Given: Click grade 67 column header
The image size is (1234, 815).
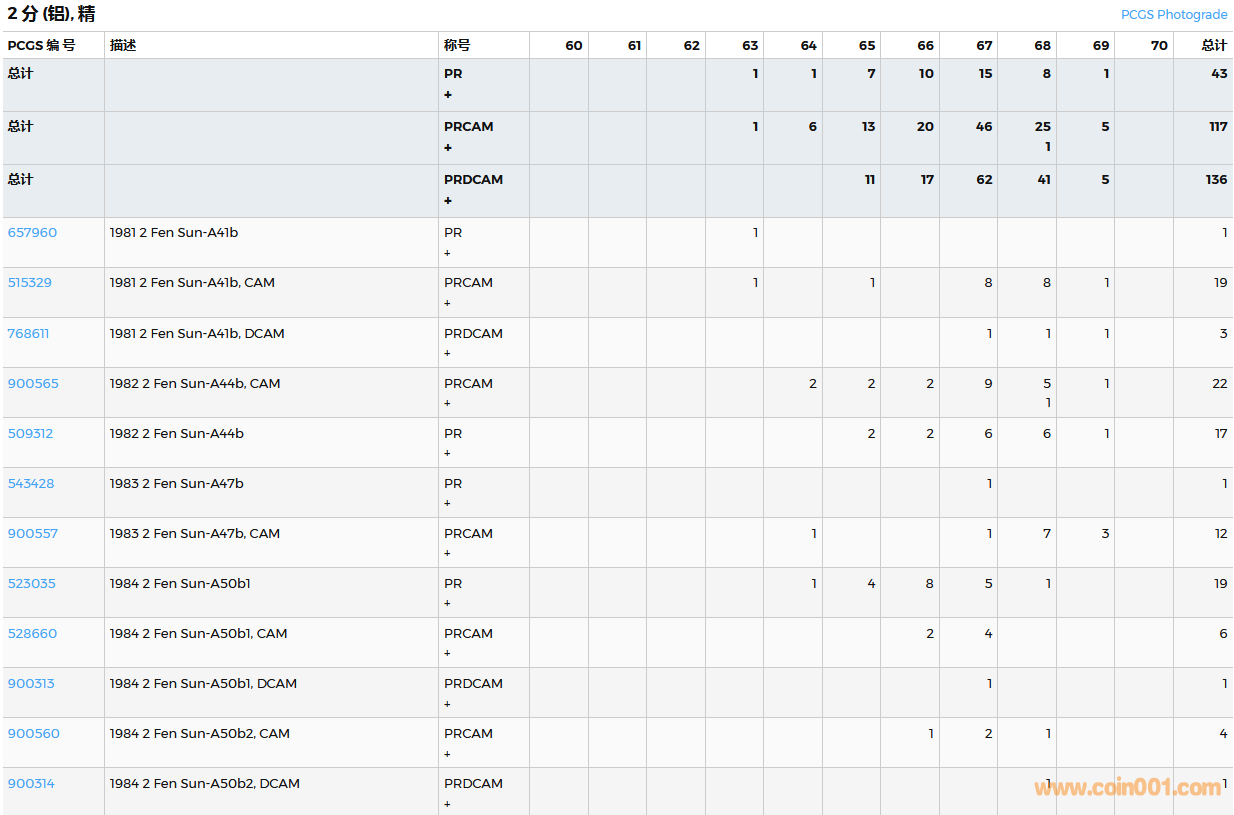Looking at the screenshot, I should pyautogui.click(x=984, y=46).
